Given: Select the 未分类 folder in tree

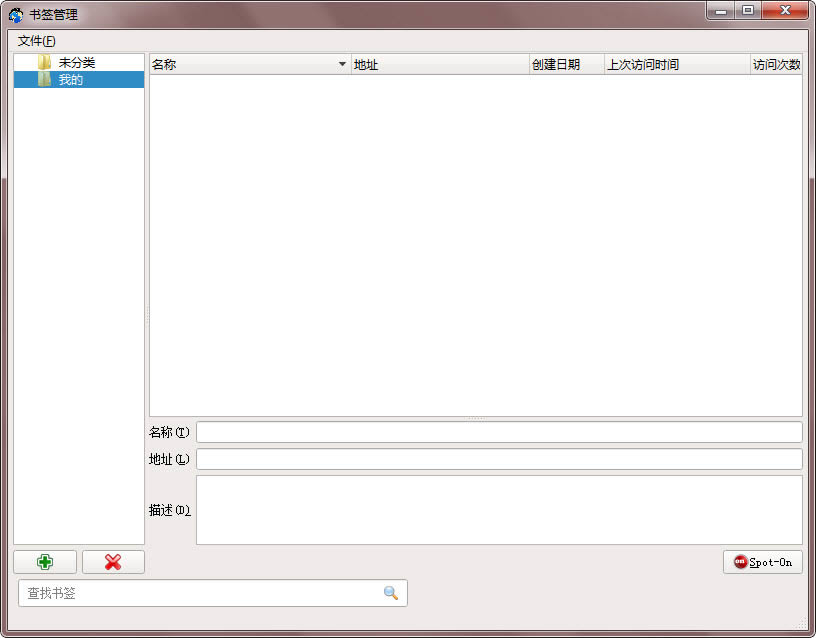Looking at the screenshot, I should [79, 62].
